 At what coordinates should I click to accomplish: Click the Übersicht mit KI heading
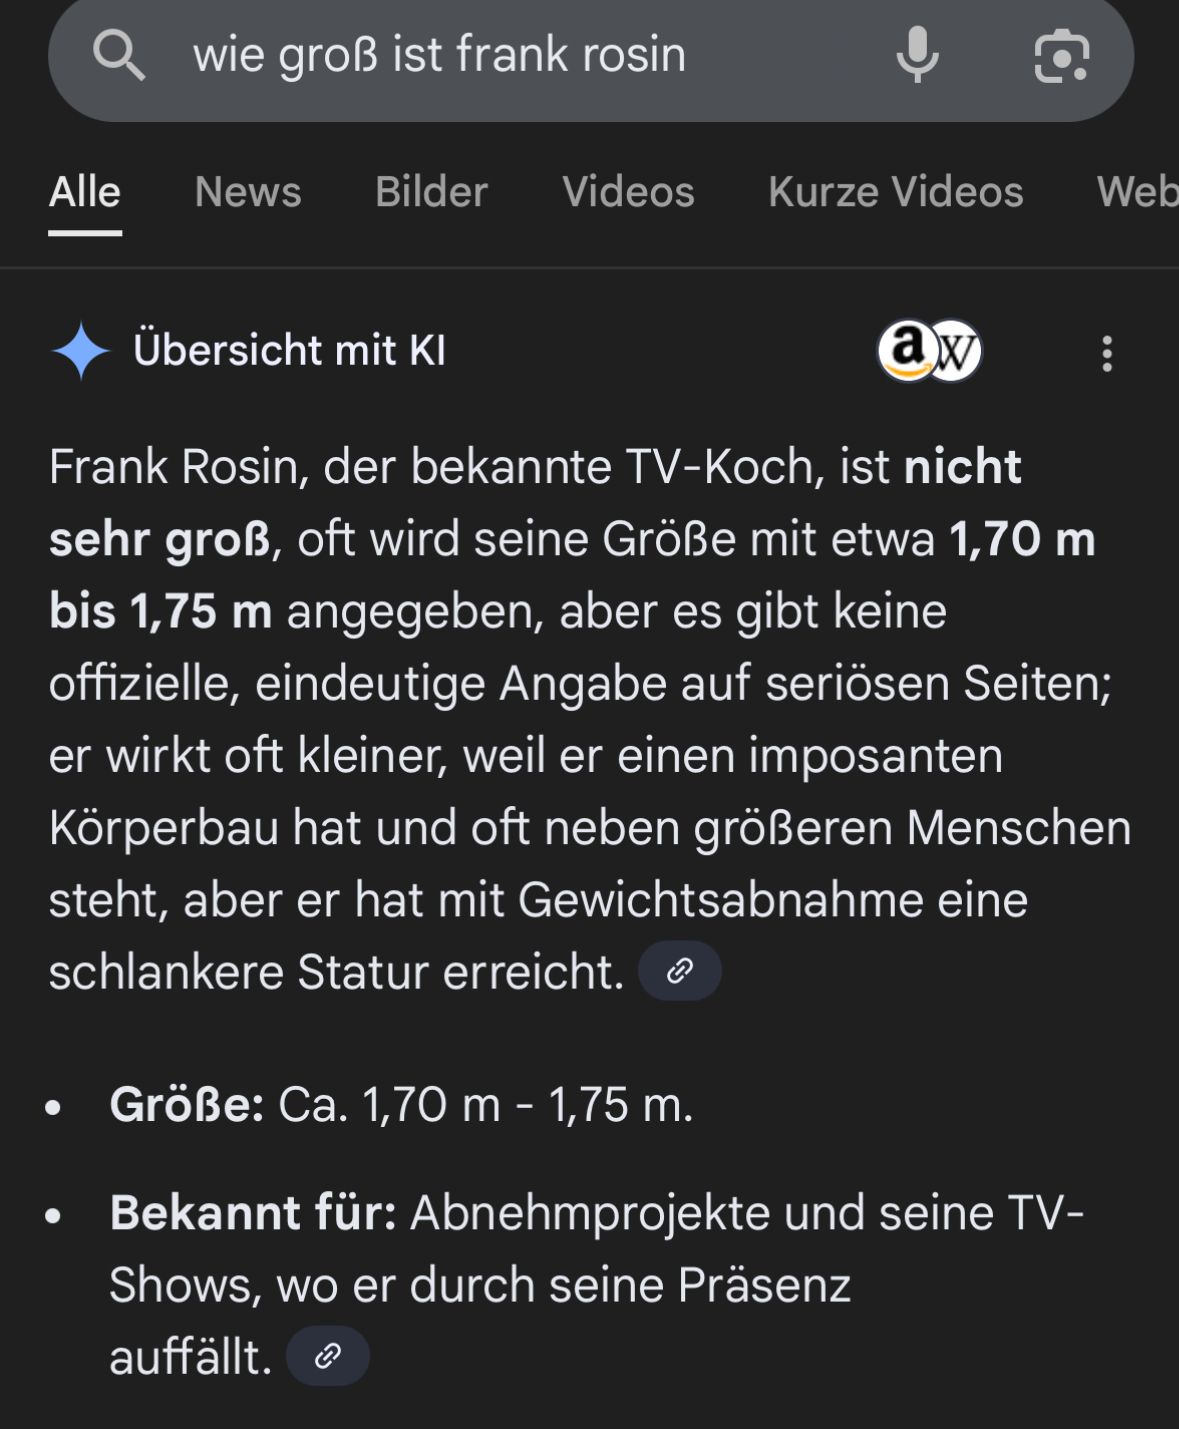coord(289,351)
